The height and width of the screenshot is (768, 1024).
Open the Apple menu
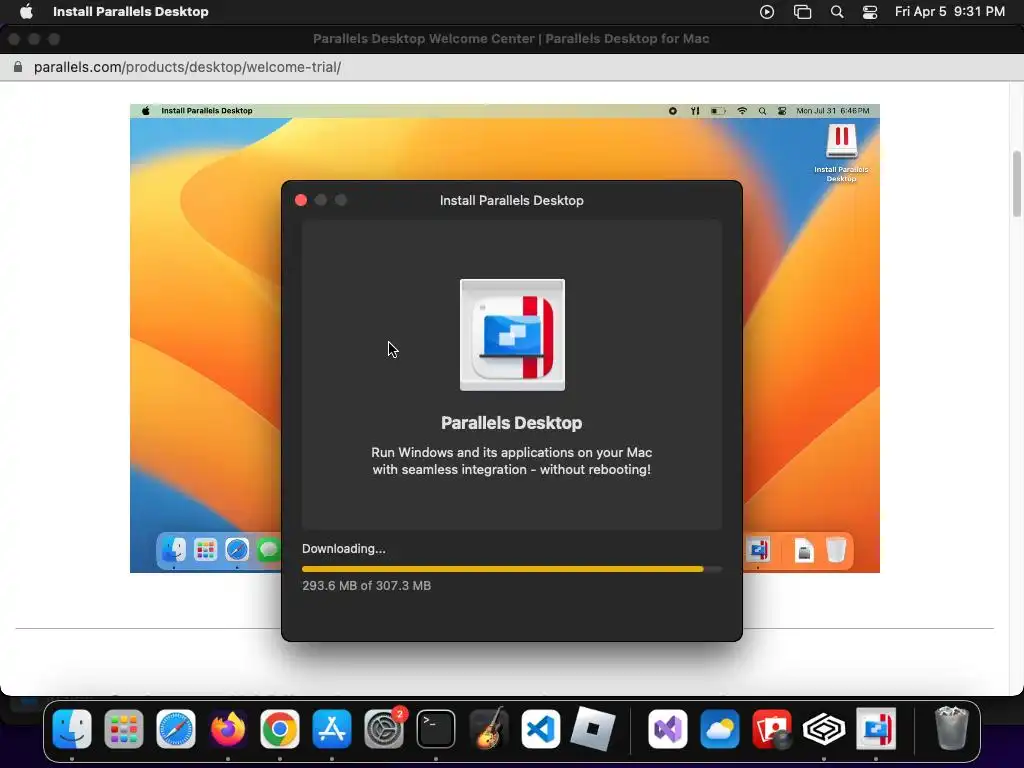coord(26,12)
